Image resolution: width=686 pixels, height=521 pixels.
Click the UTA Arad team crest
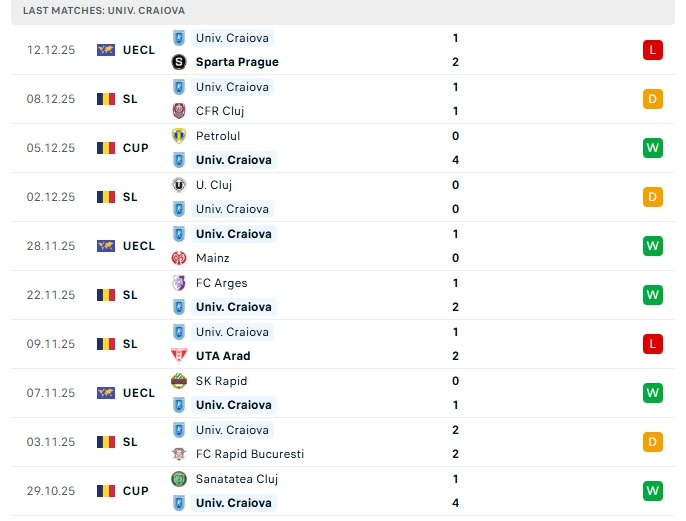[179, 356]
